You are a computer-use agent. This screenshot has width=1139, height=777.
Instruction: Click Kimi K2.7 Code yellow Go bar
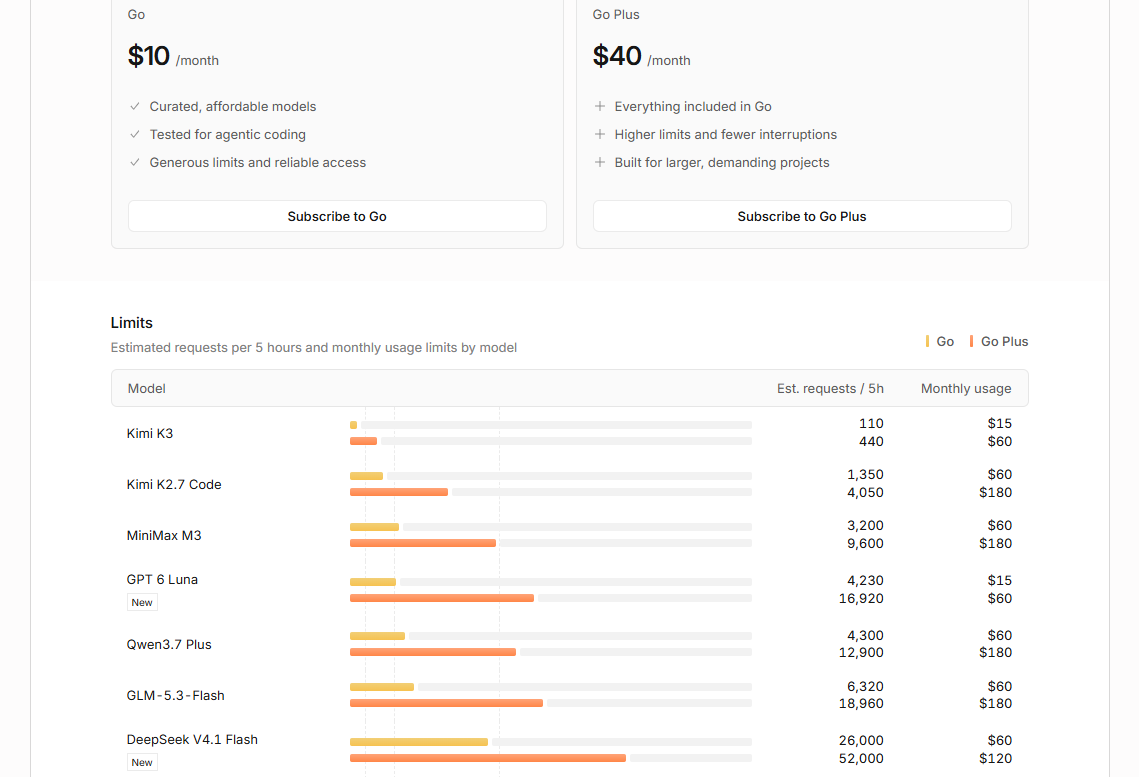click(x=366, y=476)
